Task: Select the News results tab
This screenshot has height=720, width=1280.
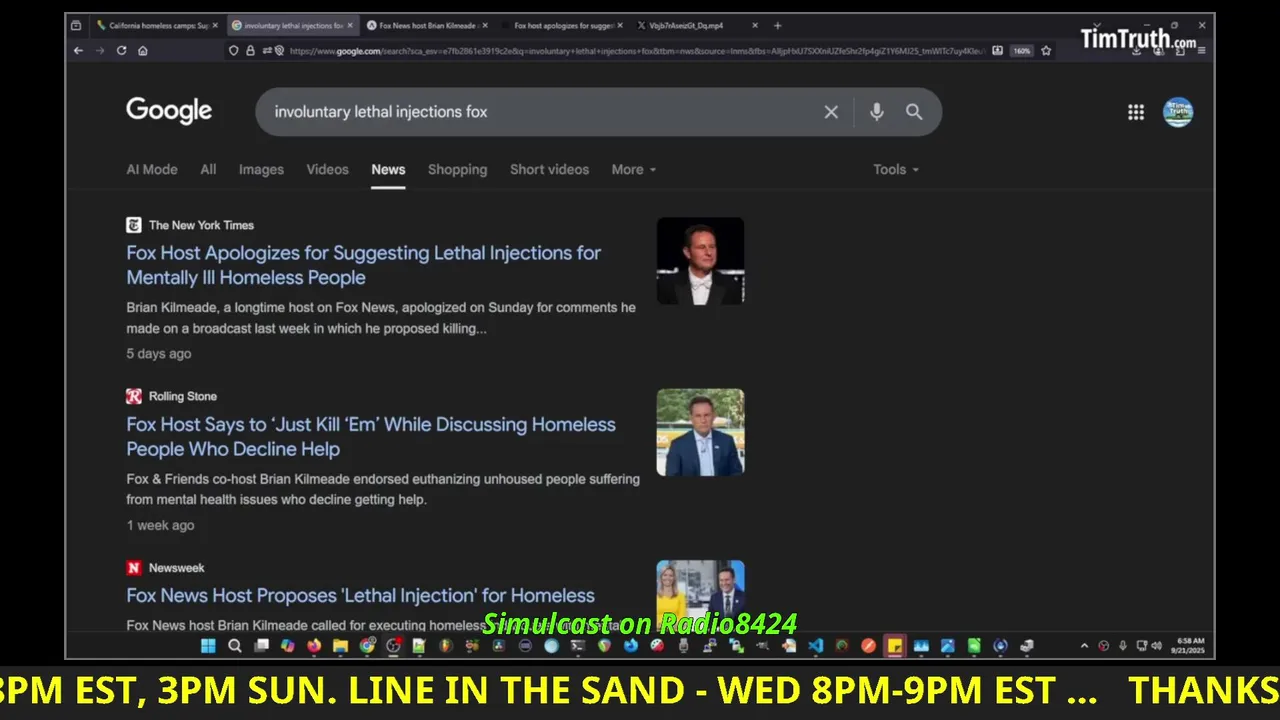Action: pyautogui.click(x=388, y=169)
